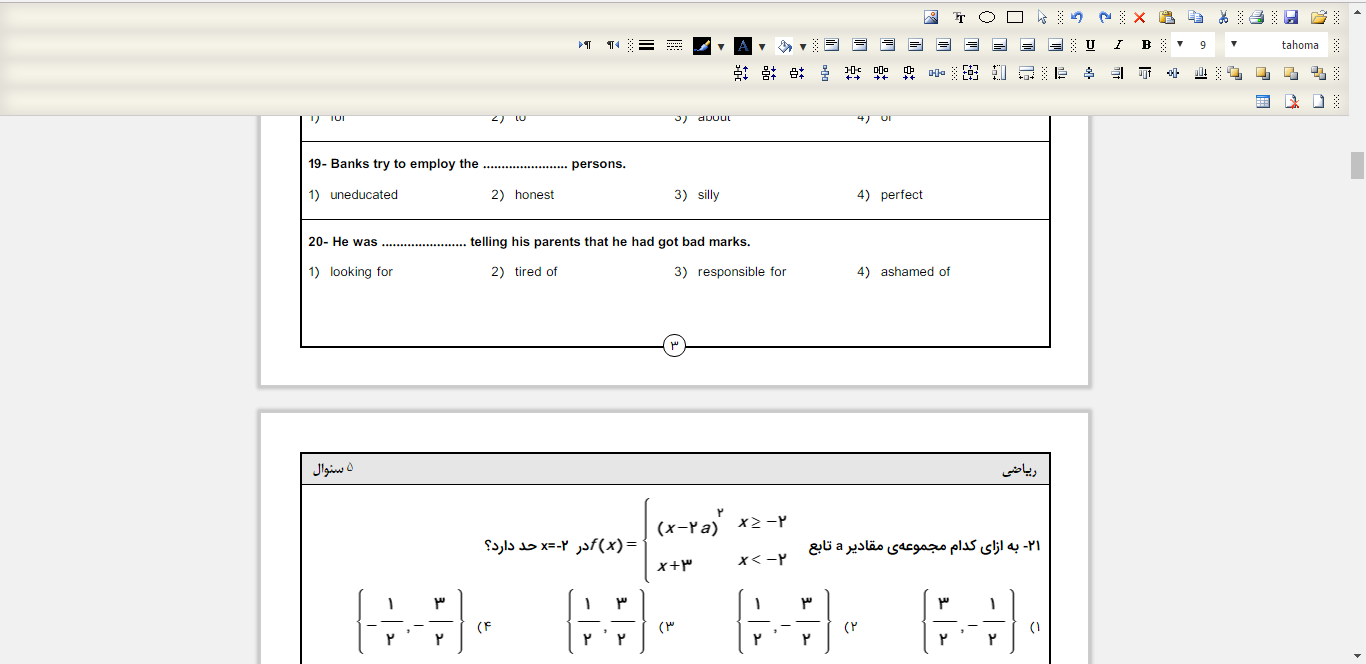Open font color dropdown arrow
Image resolution: width=1366 pixels, height=664 pixels.
pyautogui.click(x=762, y=46)
